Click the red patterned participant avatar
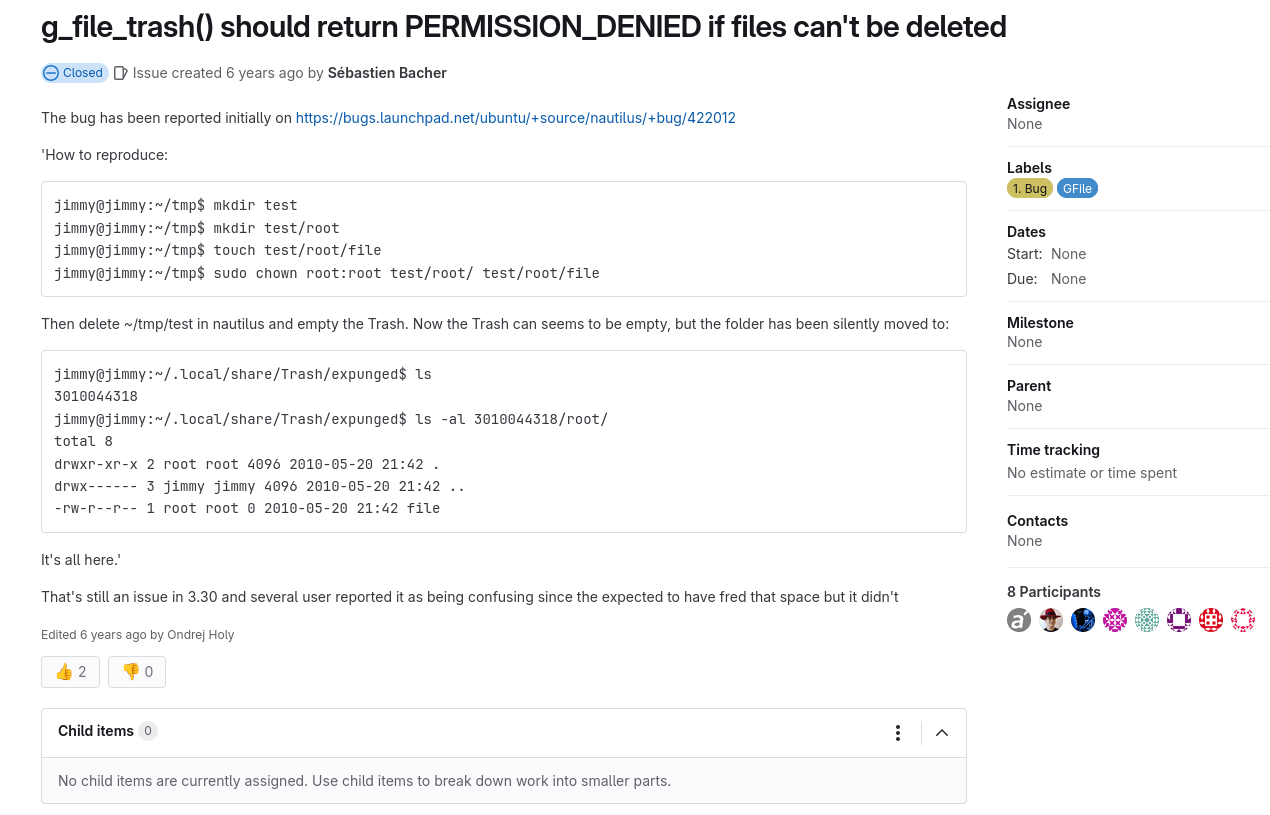 (x=1211, y=620)
